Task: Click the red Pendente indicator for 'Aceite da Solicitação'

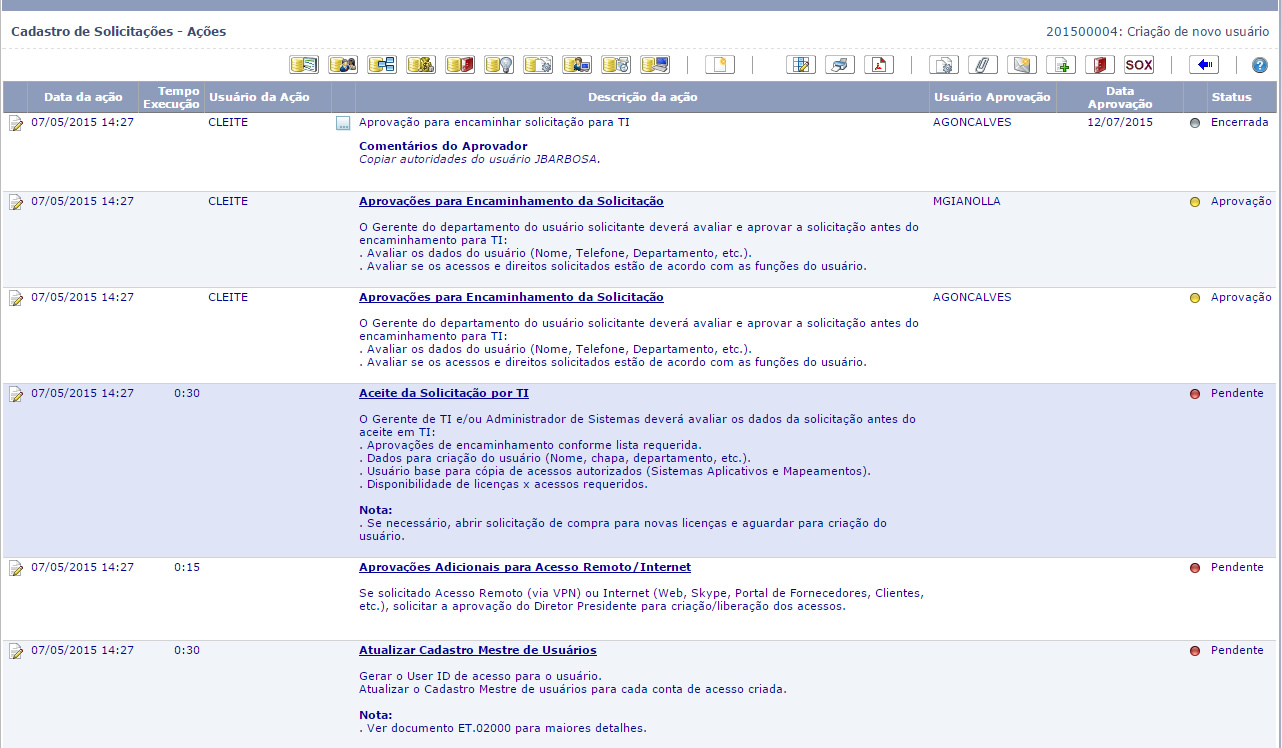Action: coord(1195,394)
